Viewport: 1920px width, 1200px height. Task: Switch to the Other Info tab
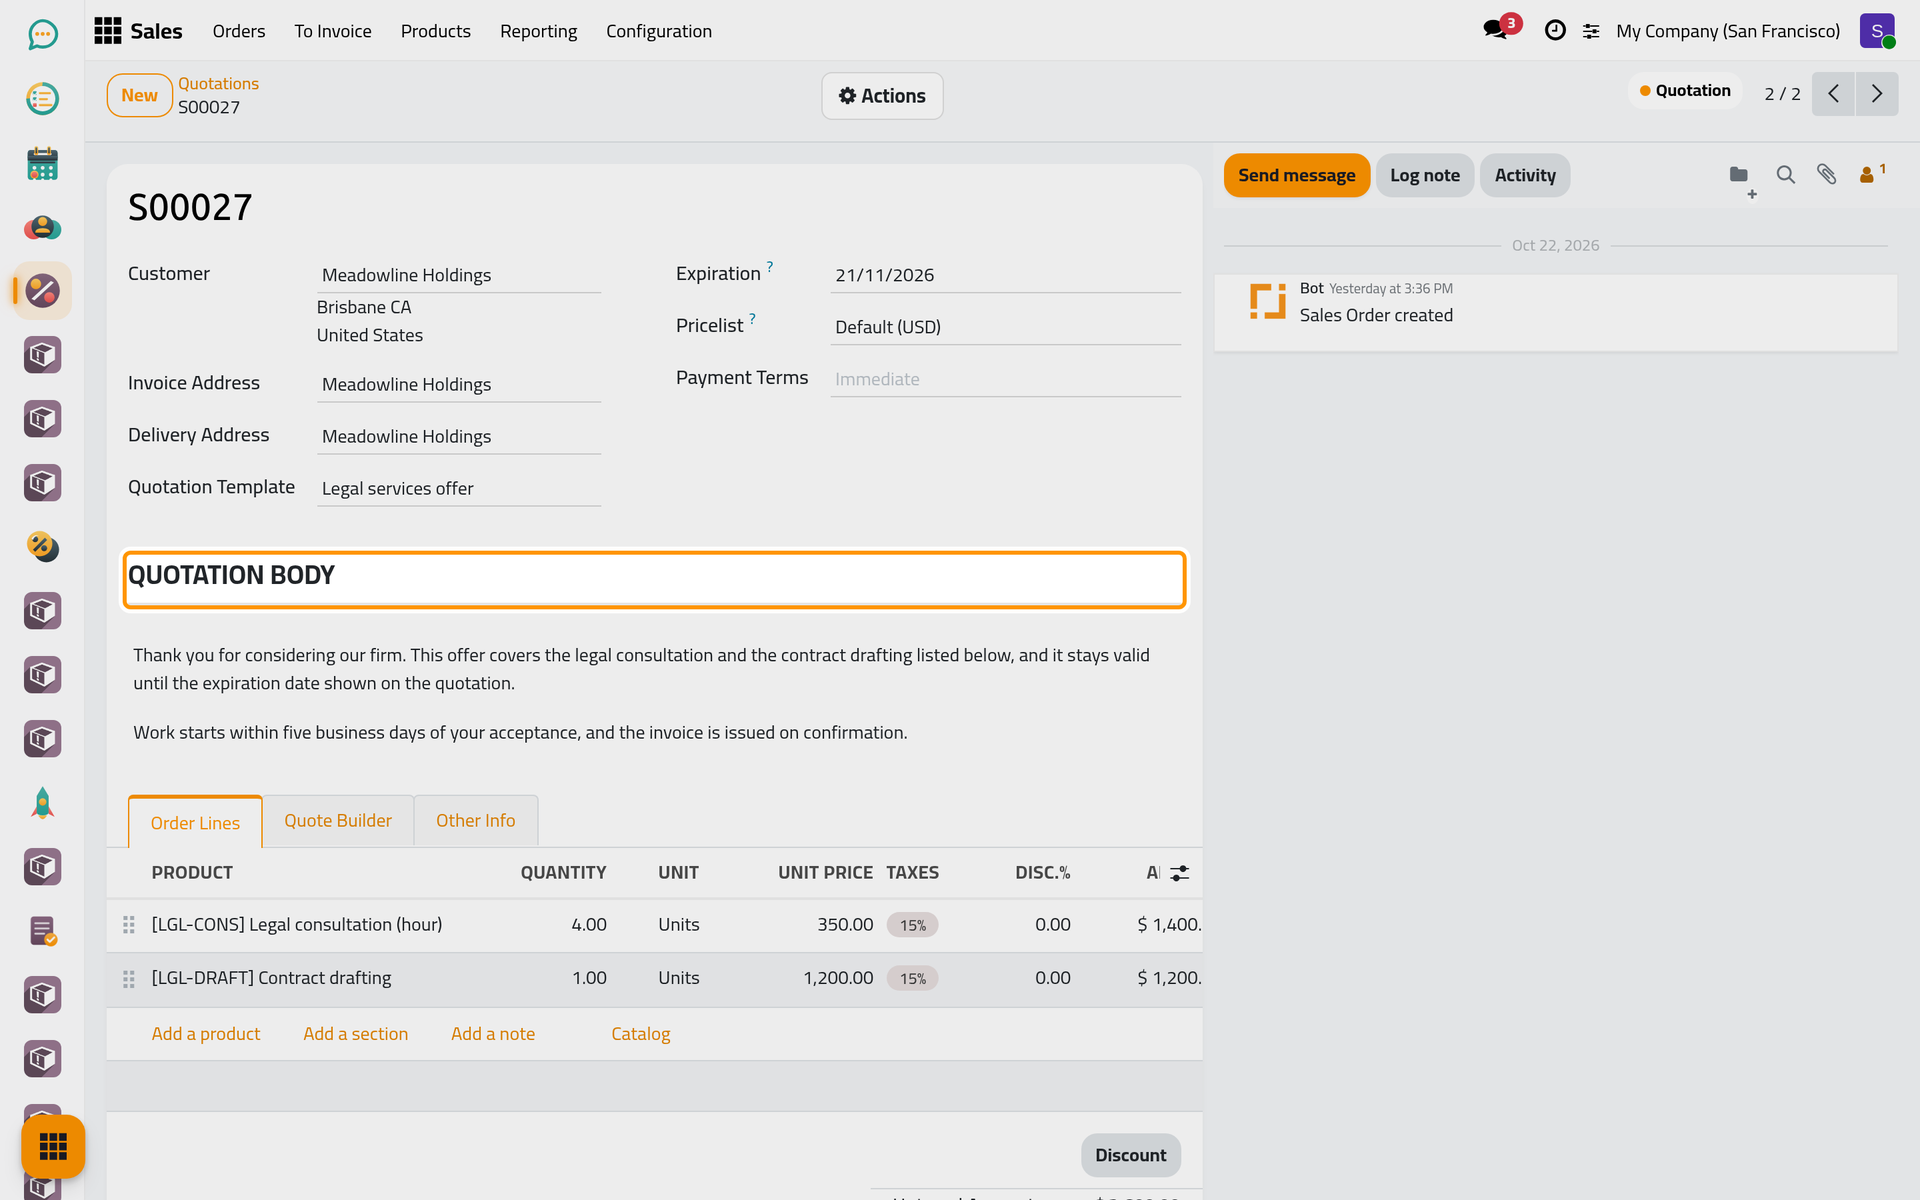(x=476, y=821)
